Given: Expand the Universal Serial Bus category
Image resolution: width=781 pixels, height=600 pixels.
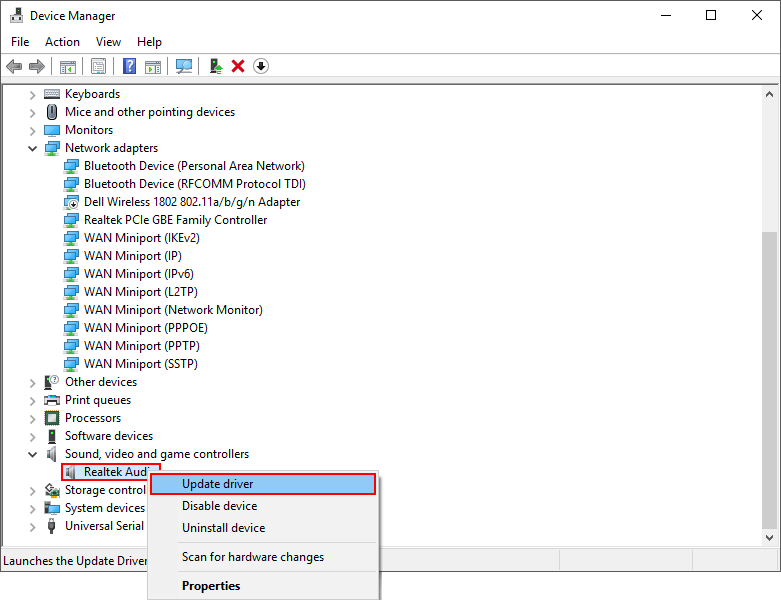Looking at the screenshot, I should [32, 527].
